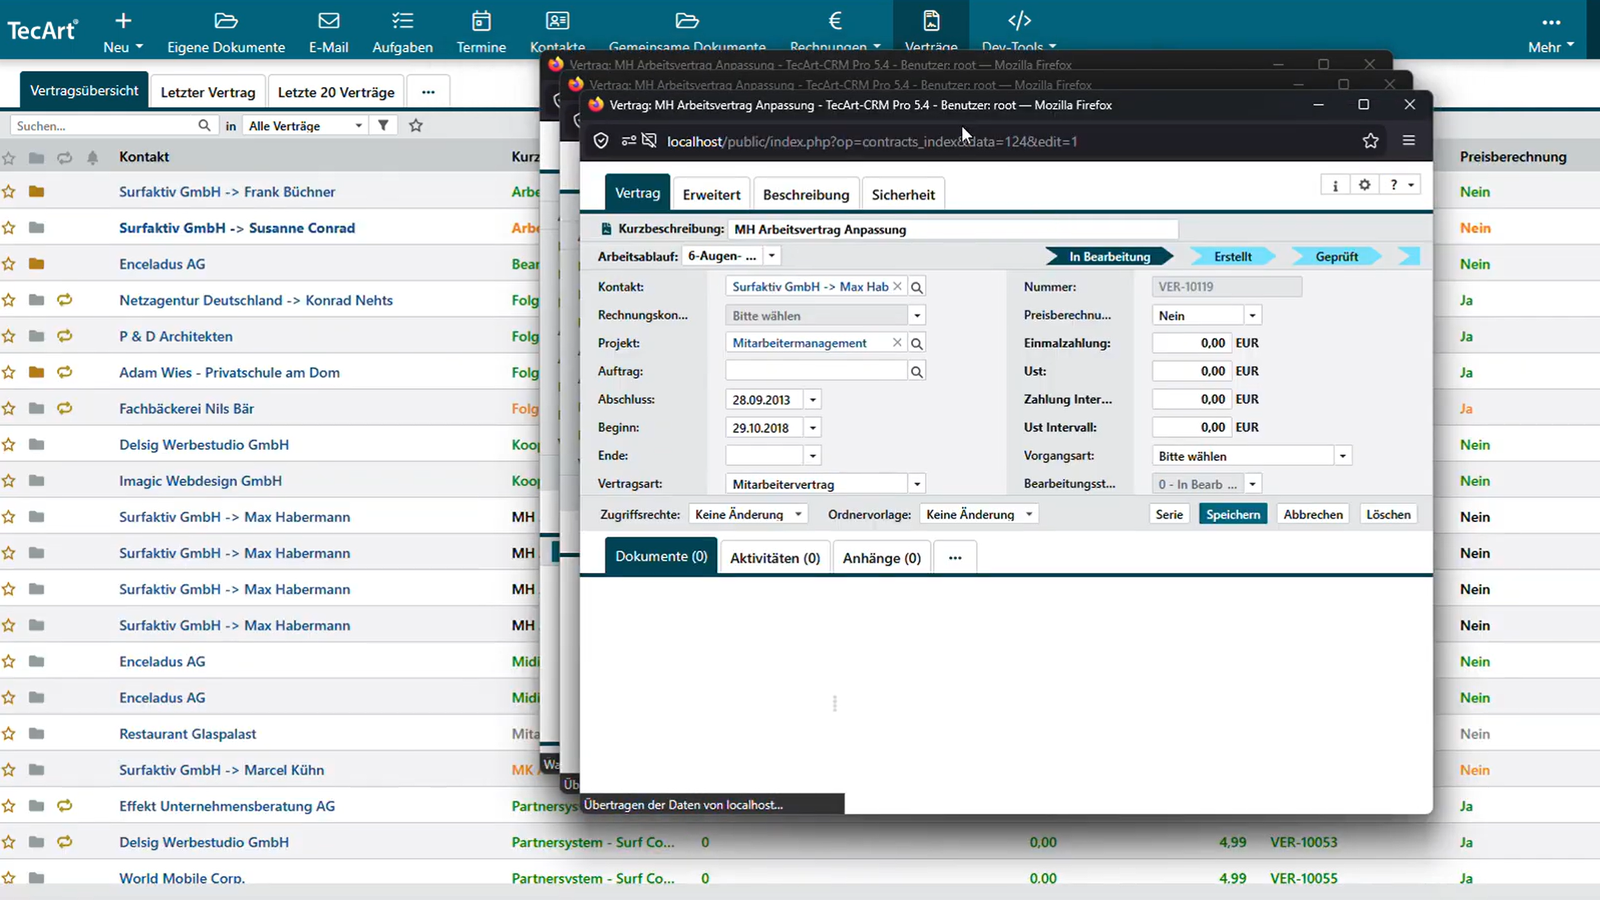Open the Zugriffsrechte Keine Änderung dropdown
The image size is (1600, 900).
748,514
